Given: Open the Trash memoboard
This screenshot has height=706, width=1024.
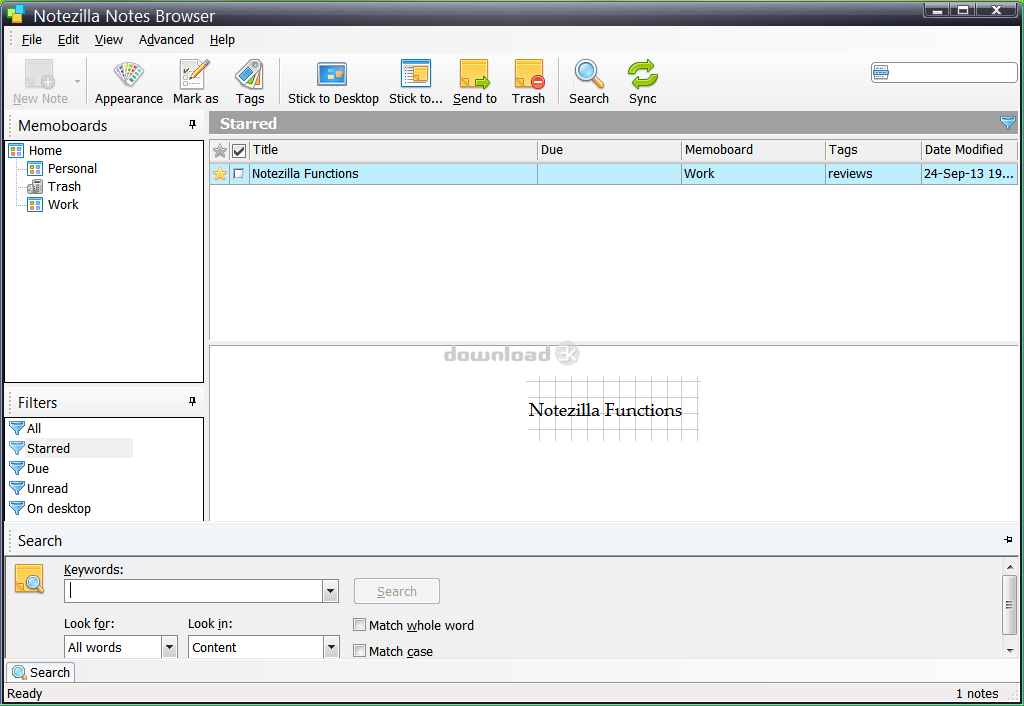Looking at the screenshot, I should 64,187.
